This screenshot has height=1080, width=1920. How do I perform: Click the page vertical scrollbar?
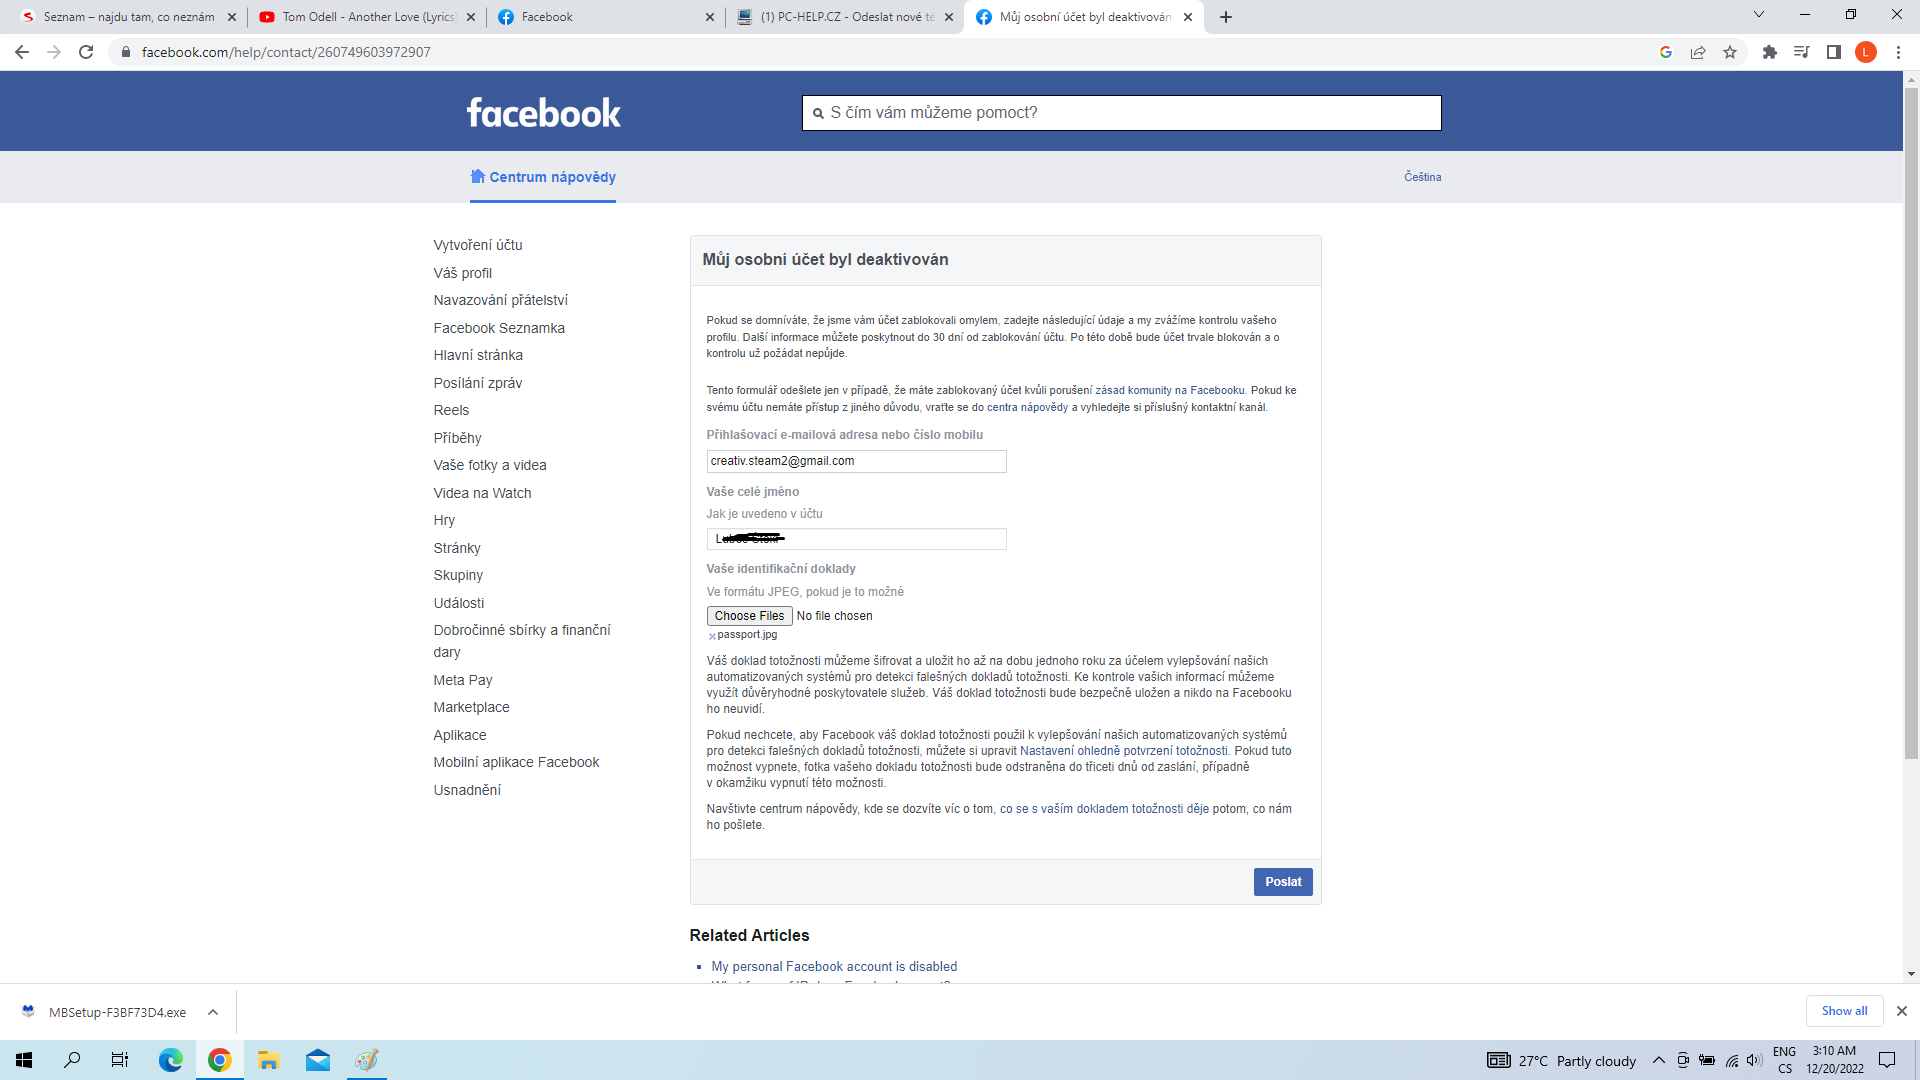(x=1911, y=420)
